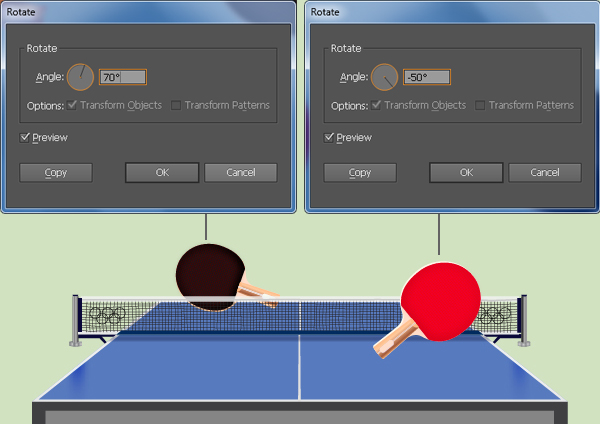Click the left Rotate dialog title bar
600x424 pixels.
(x=148, y=12)
